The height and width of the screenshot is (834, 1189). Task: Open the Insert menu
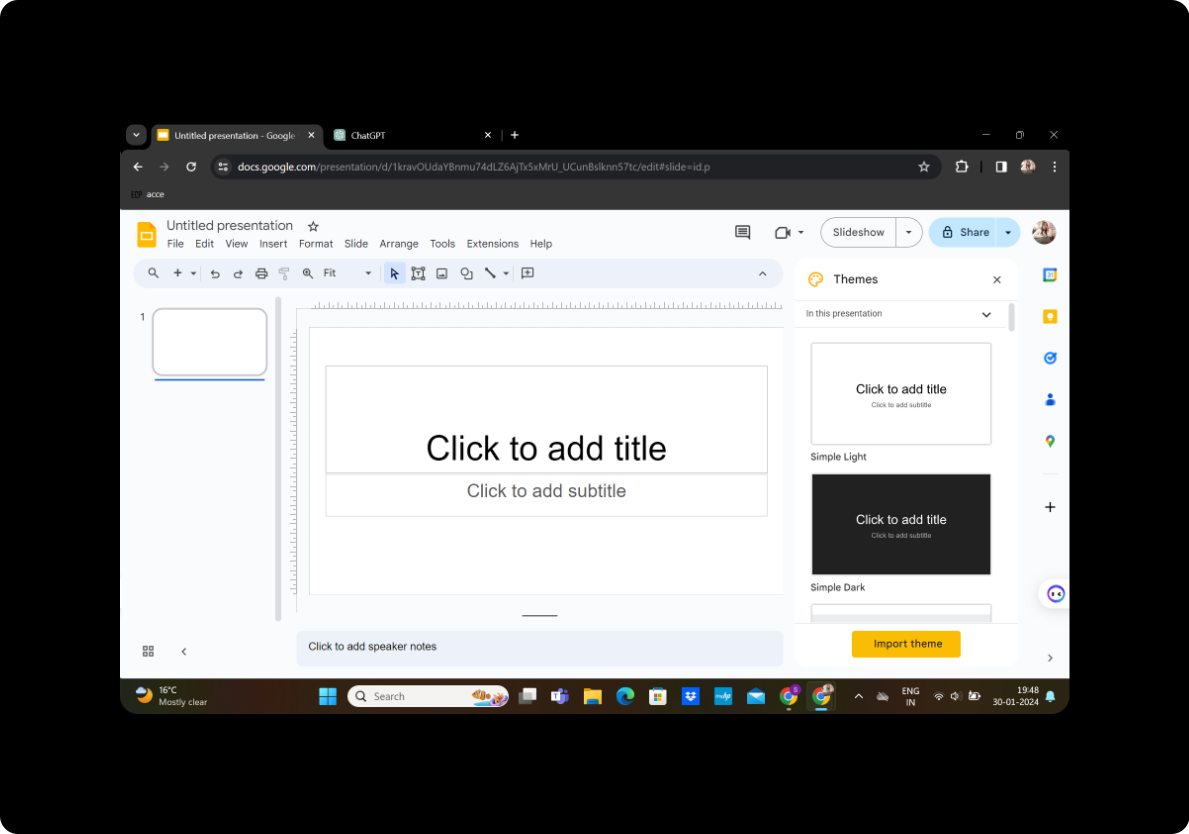273,244
